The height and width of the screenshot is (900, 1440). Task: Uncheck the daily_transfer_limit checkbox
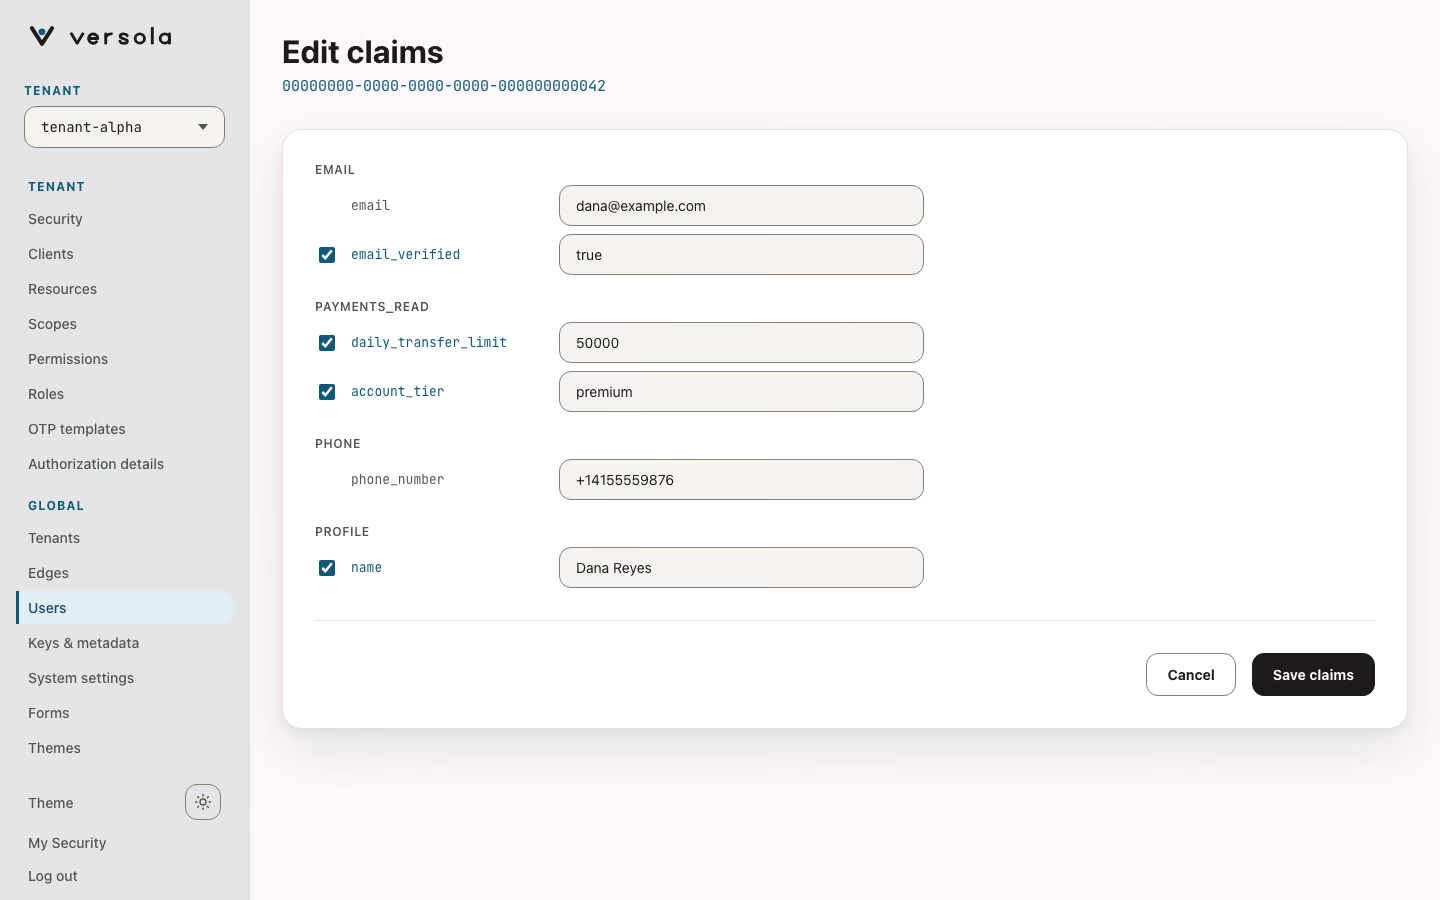click(327, 343)
